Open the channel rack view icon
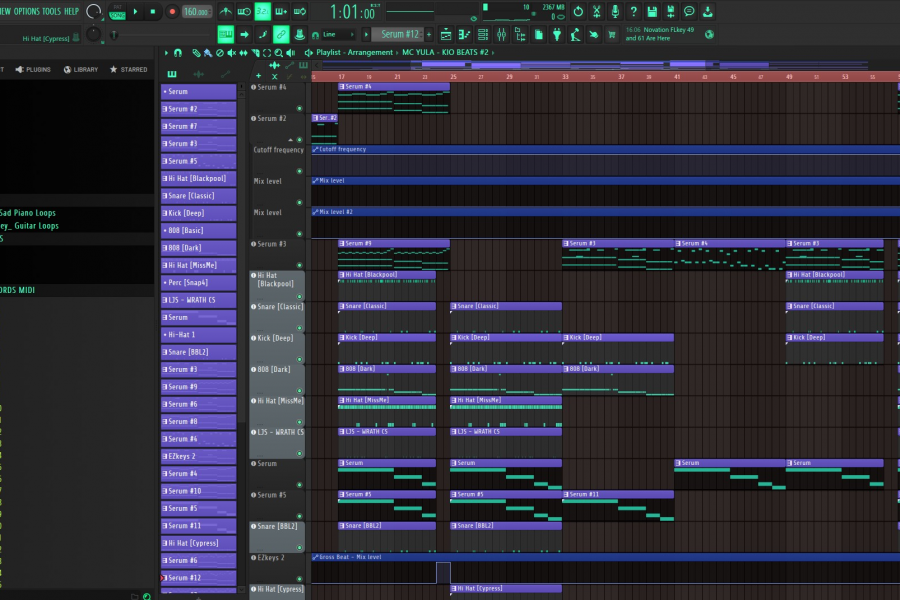 click(483, 34)
